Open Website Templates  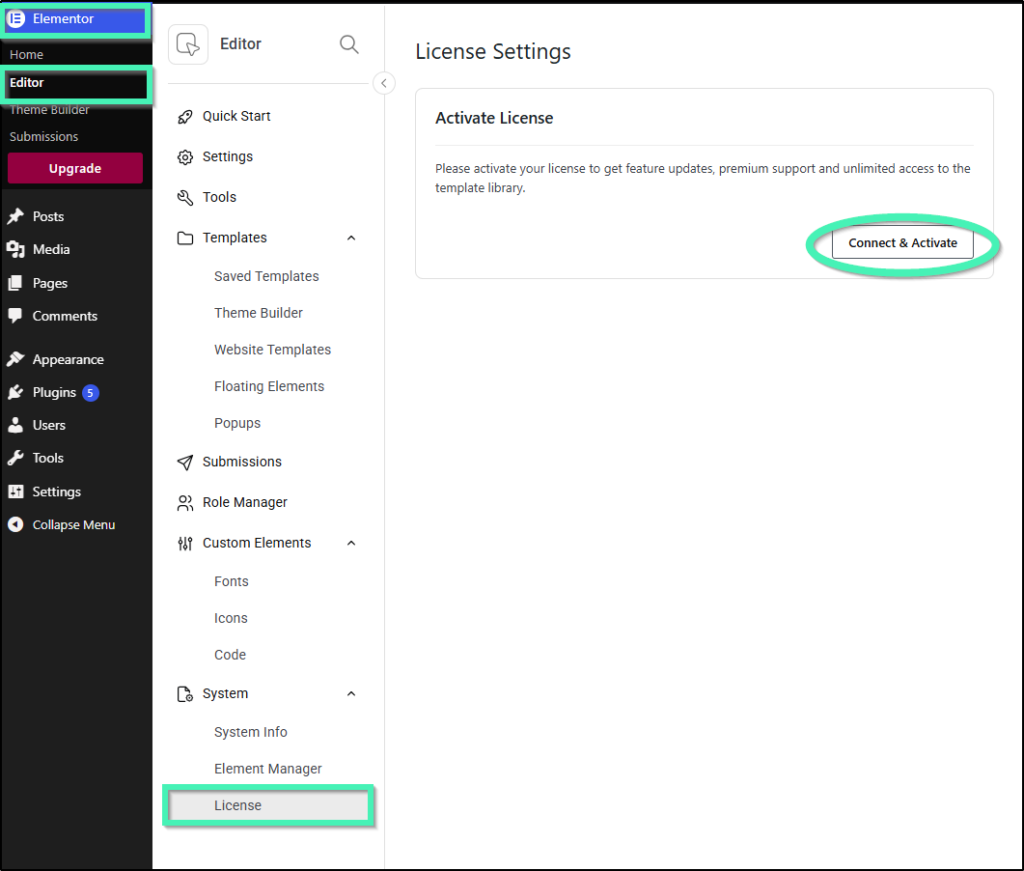coord(272,350)
